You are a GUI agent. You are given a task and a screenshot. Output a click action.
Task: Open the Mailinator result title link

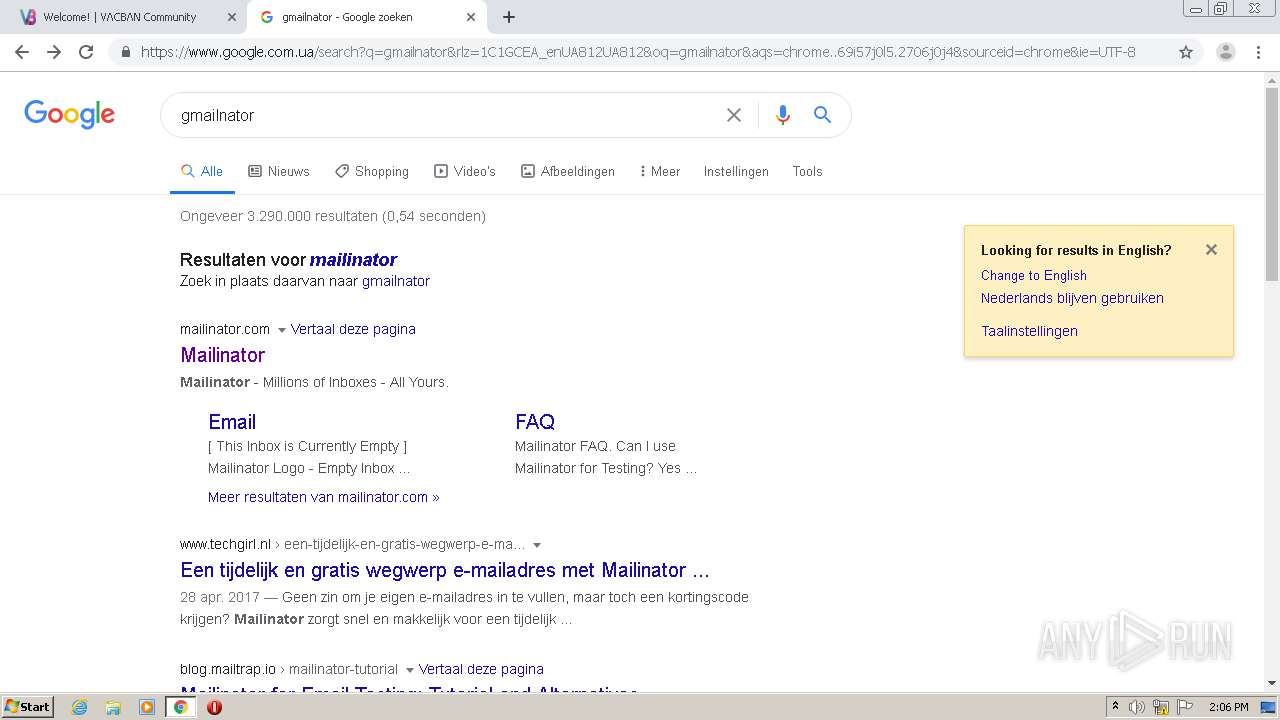[222, 355]
